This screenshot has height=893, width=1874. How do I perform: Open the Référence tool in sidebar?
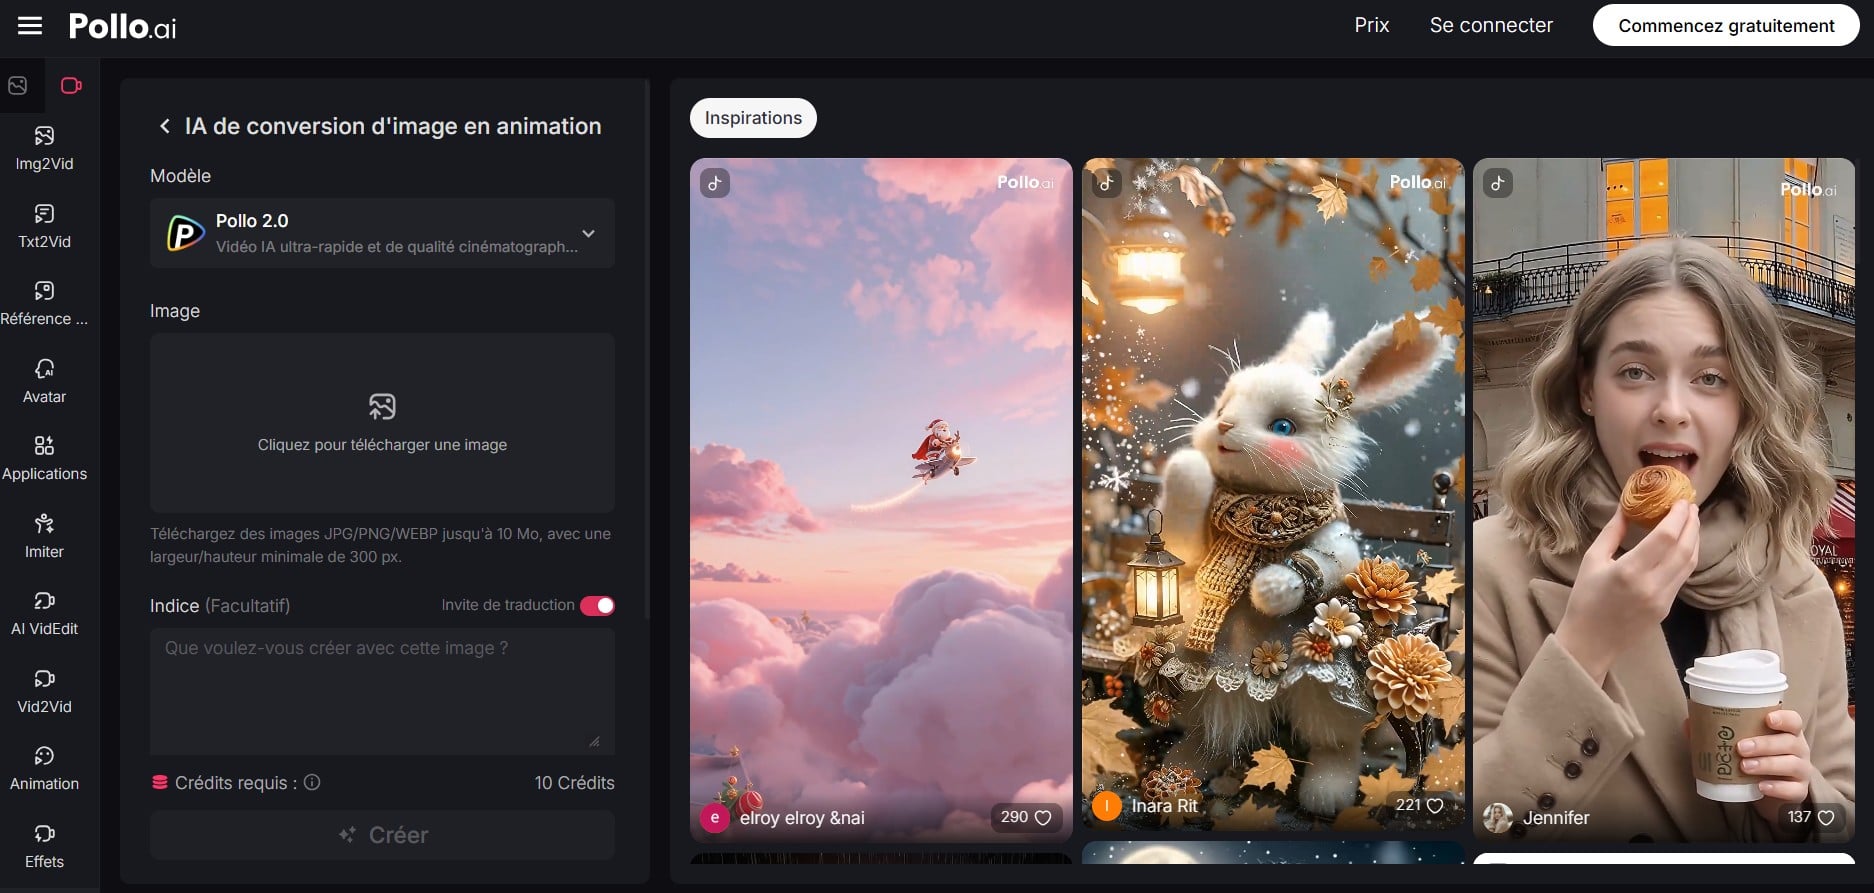pos(44,303)
